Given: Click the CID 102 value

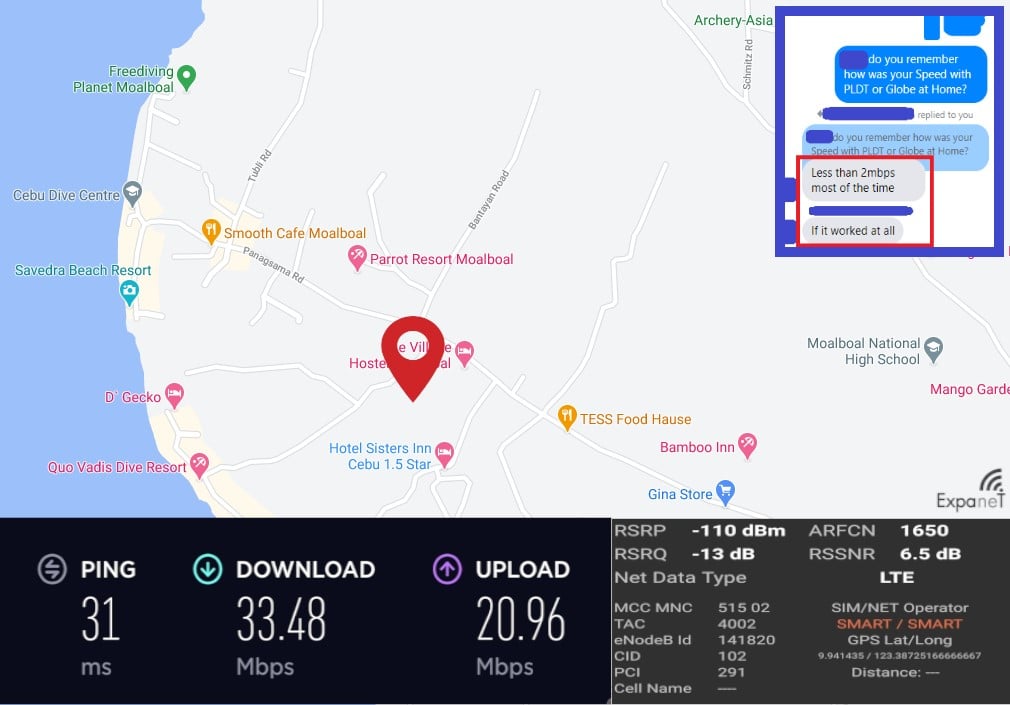Looking at the screenshot, I should tap(732, 656).
